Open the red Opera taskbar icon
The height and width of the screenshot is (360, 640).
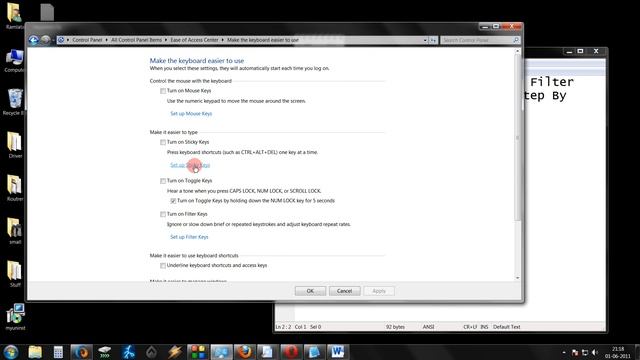[x=291, y=352]
